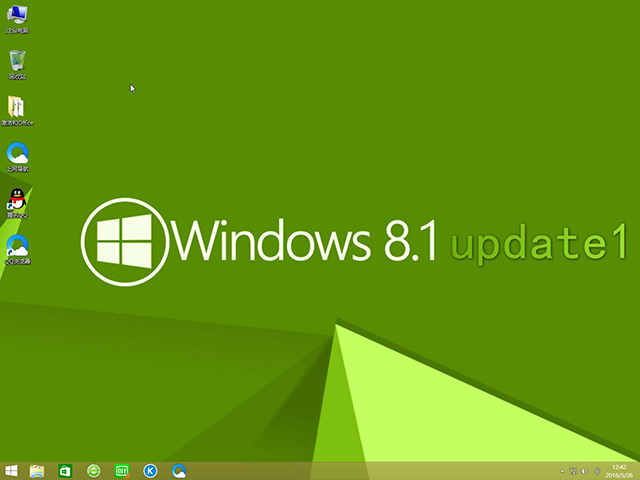Click the input method tray icon
The width and height of the screenshot is (640, 480).
pos(597,470)
